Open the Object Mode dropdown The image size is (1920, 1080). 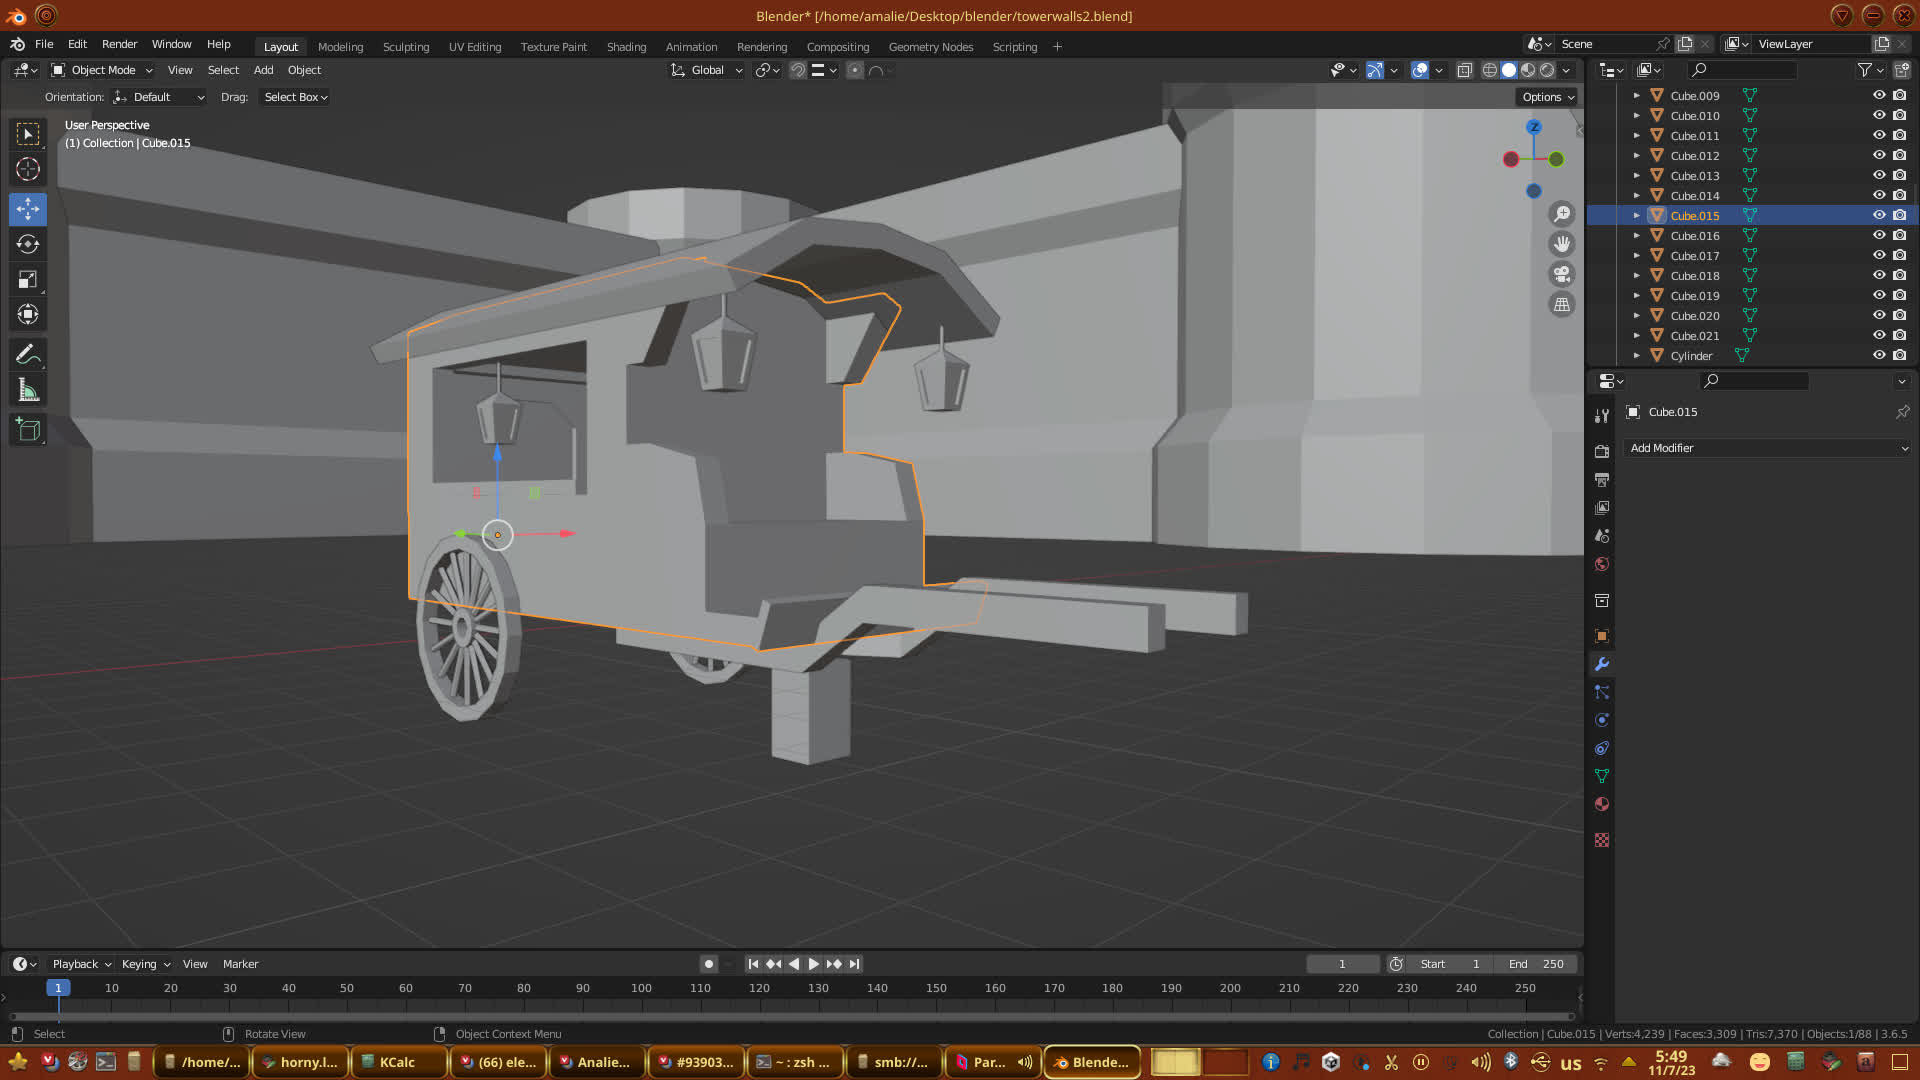pos(102,70)
